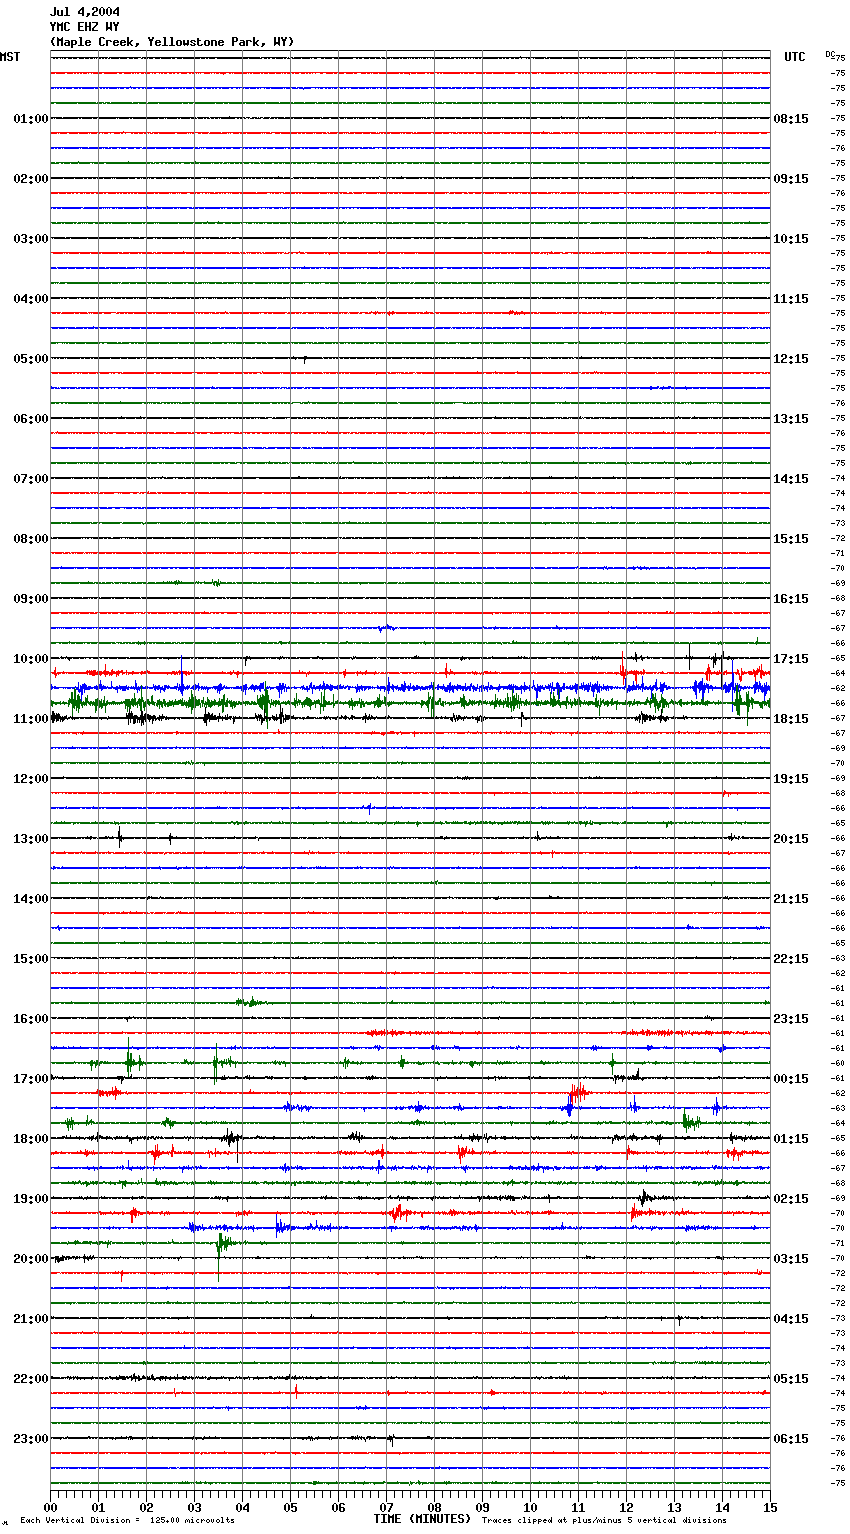
Task: Click the 02:15 UTC time label
Action: pos(791,1199)
